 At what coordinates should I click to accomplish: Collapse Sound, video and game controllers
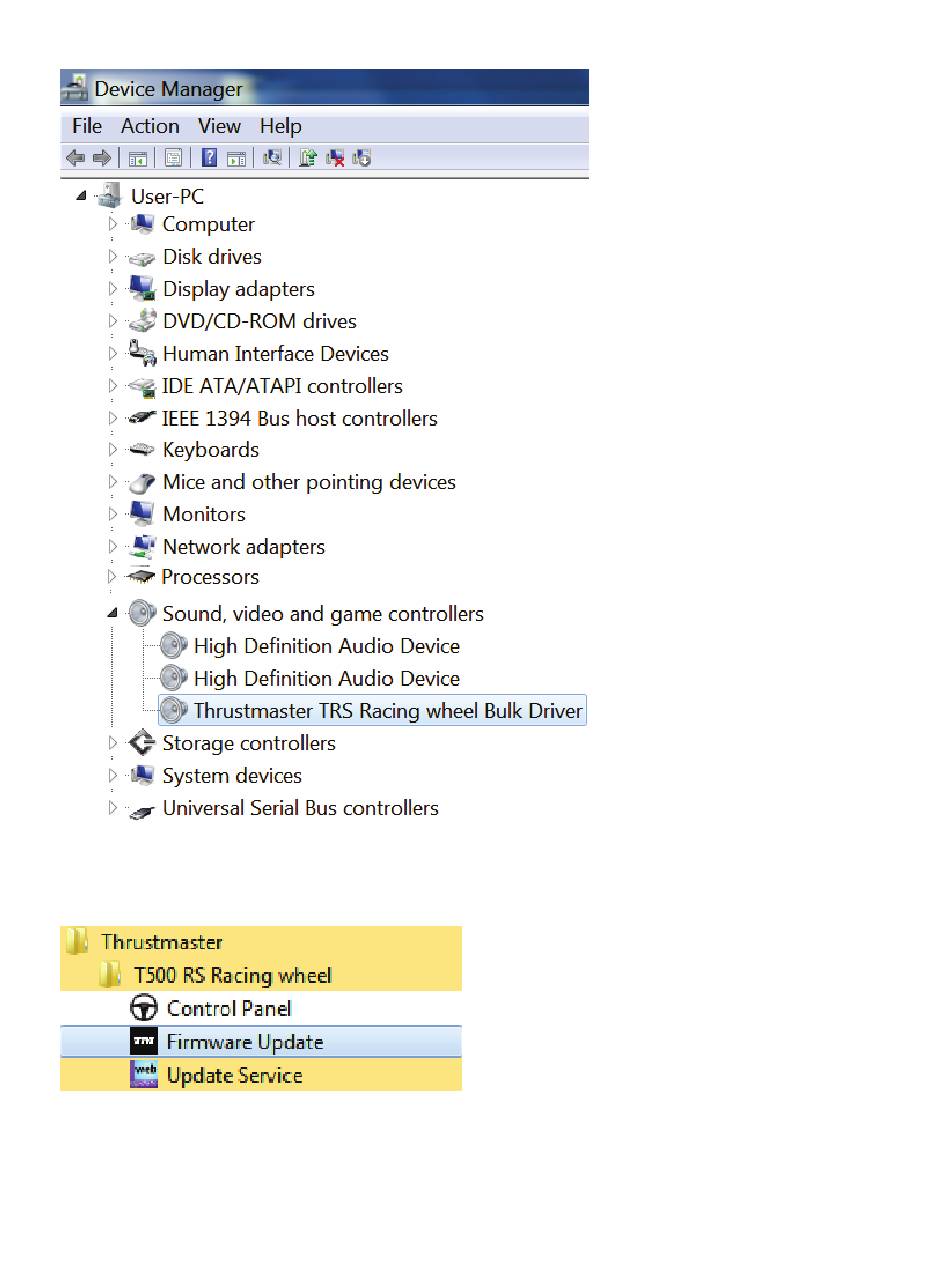[x=113, y=614]
